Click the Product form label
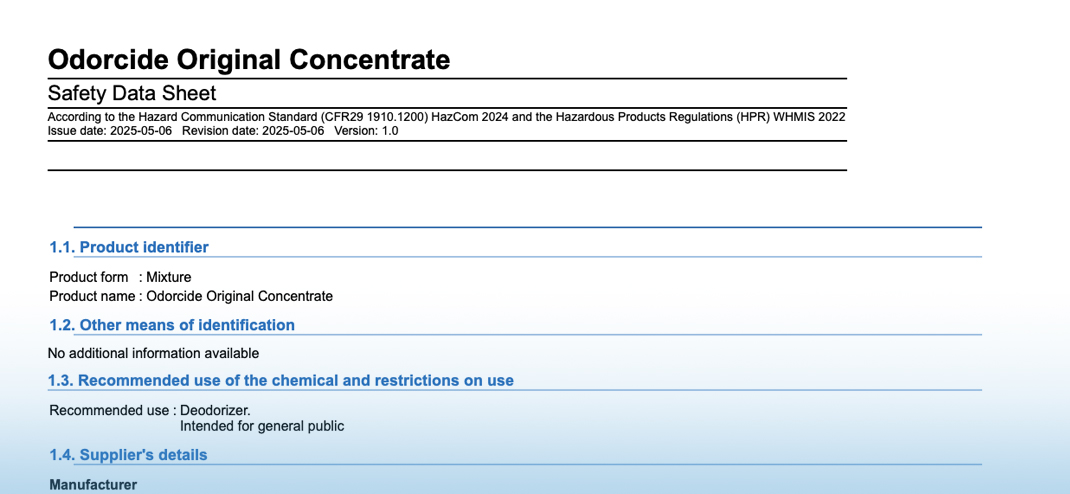The image size is (1070, 494). pyautogui.click(x=89, y=277)
